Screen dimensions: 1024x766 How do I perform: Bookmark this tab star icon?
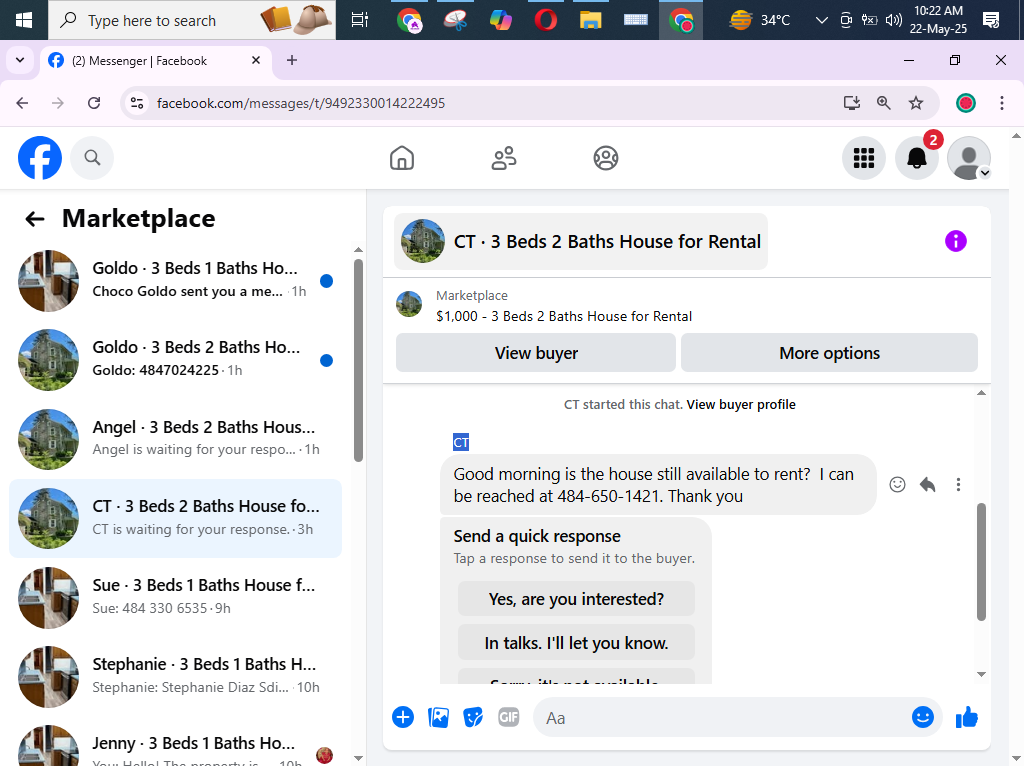tap(916, 103)
